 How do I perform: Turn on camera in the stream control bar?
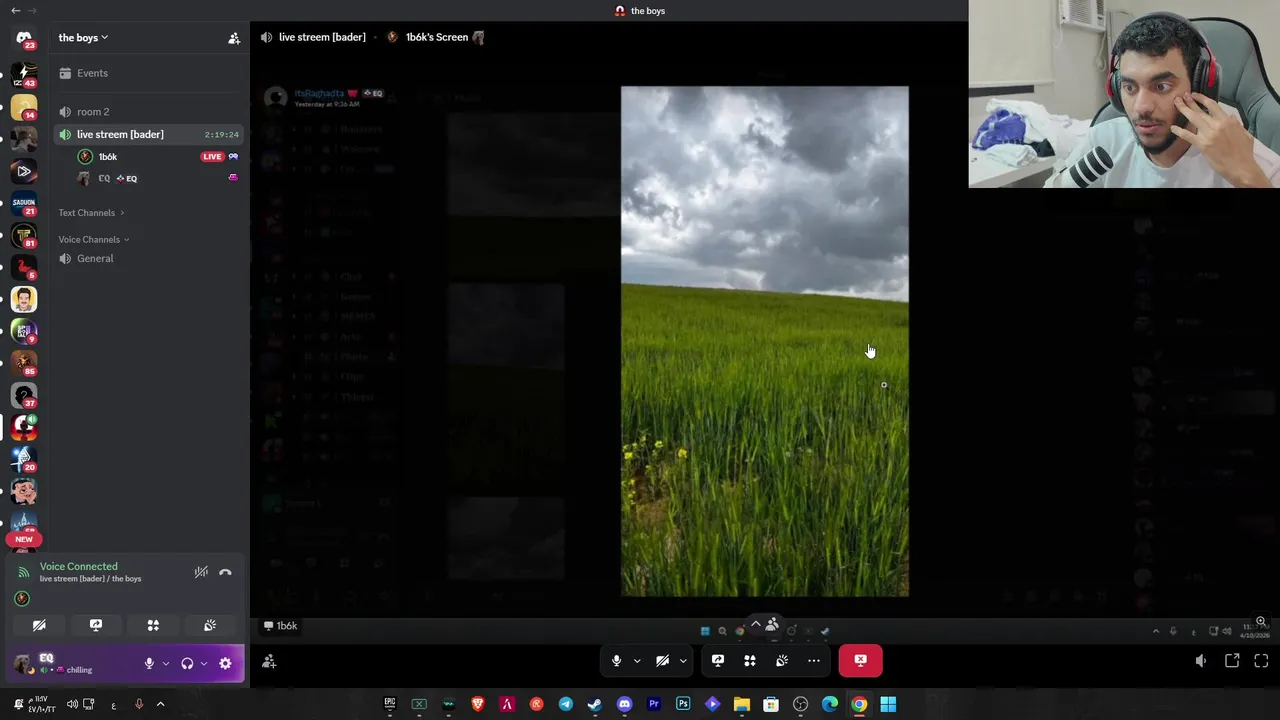click(662, 661)
